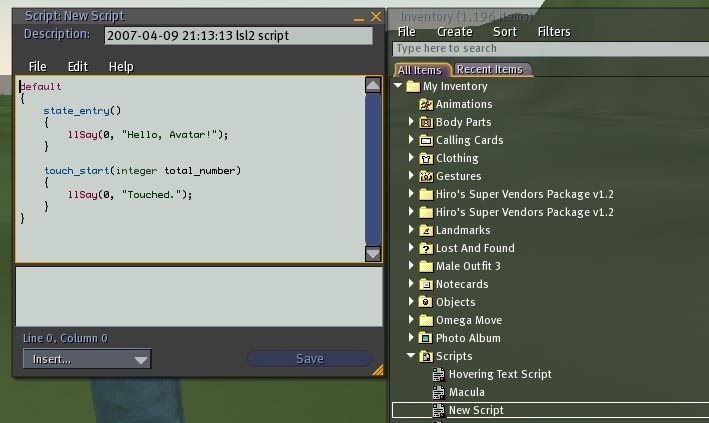Click the script editor vertical scrollbar thumb
709x423 pixels.
[x=373, y=169]
